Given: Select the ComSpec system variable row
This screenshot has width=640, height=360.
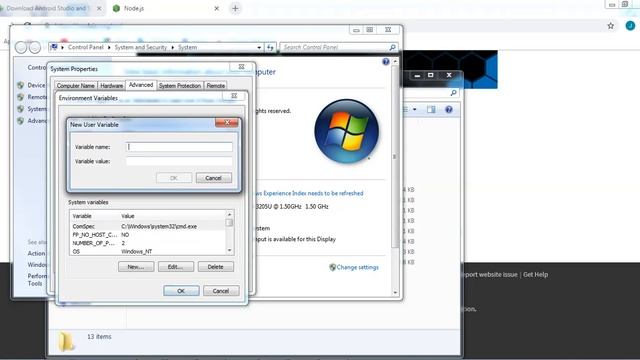Looking at the screenshot, I should [x=147, y=226].
